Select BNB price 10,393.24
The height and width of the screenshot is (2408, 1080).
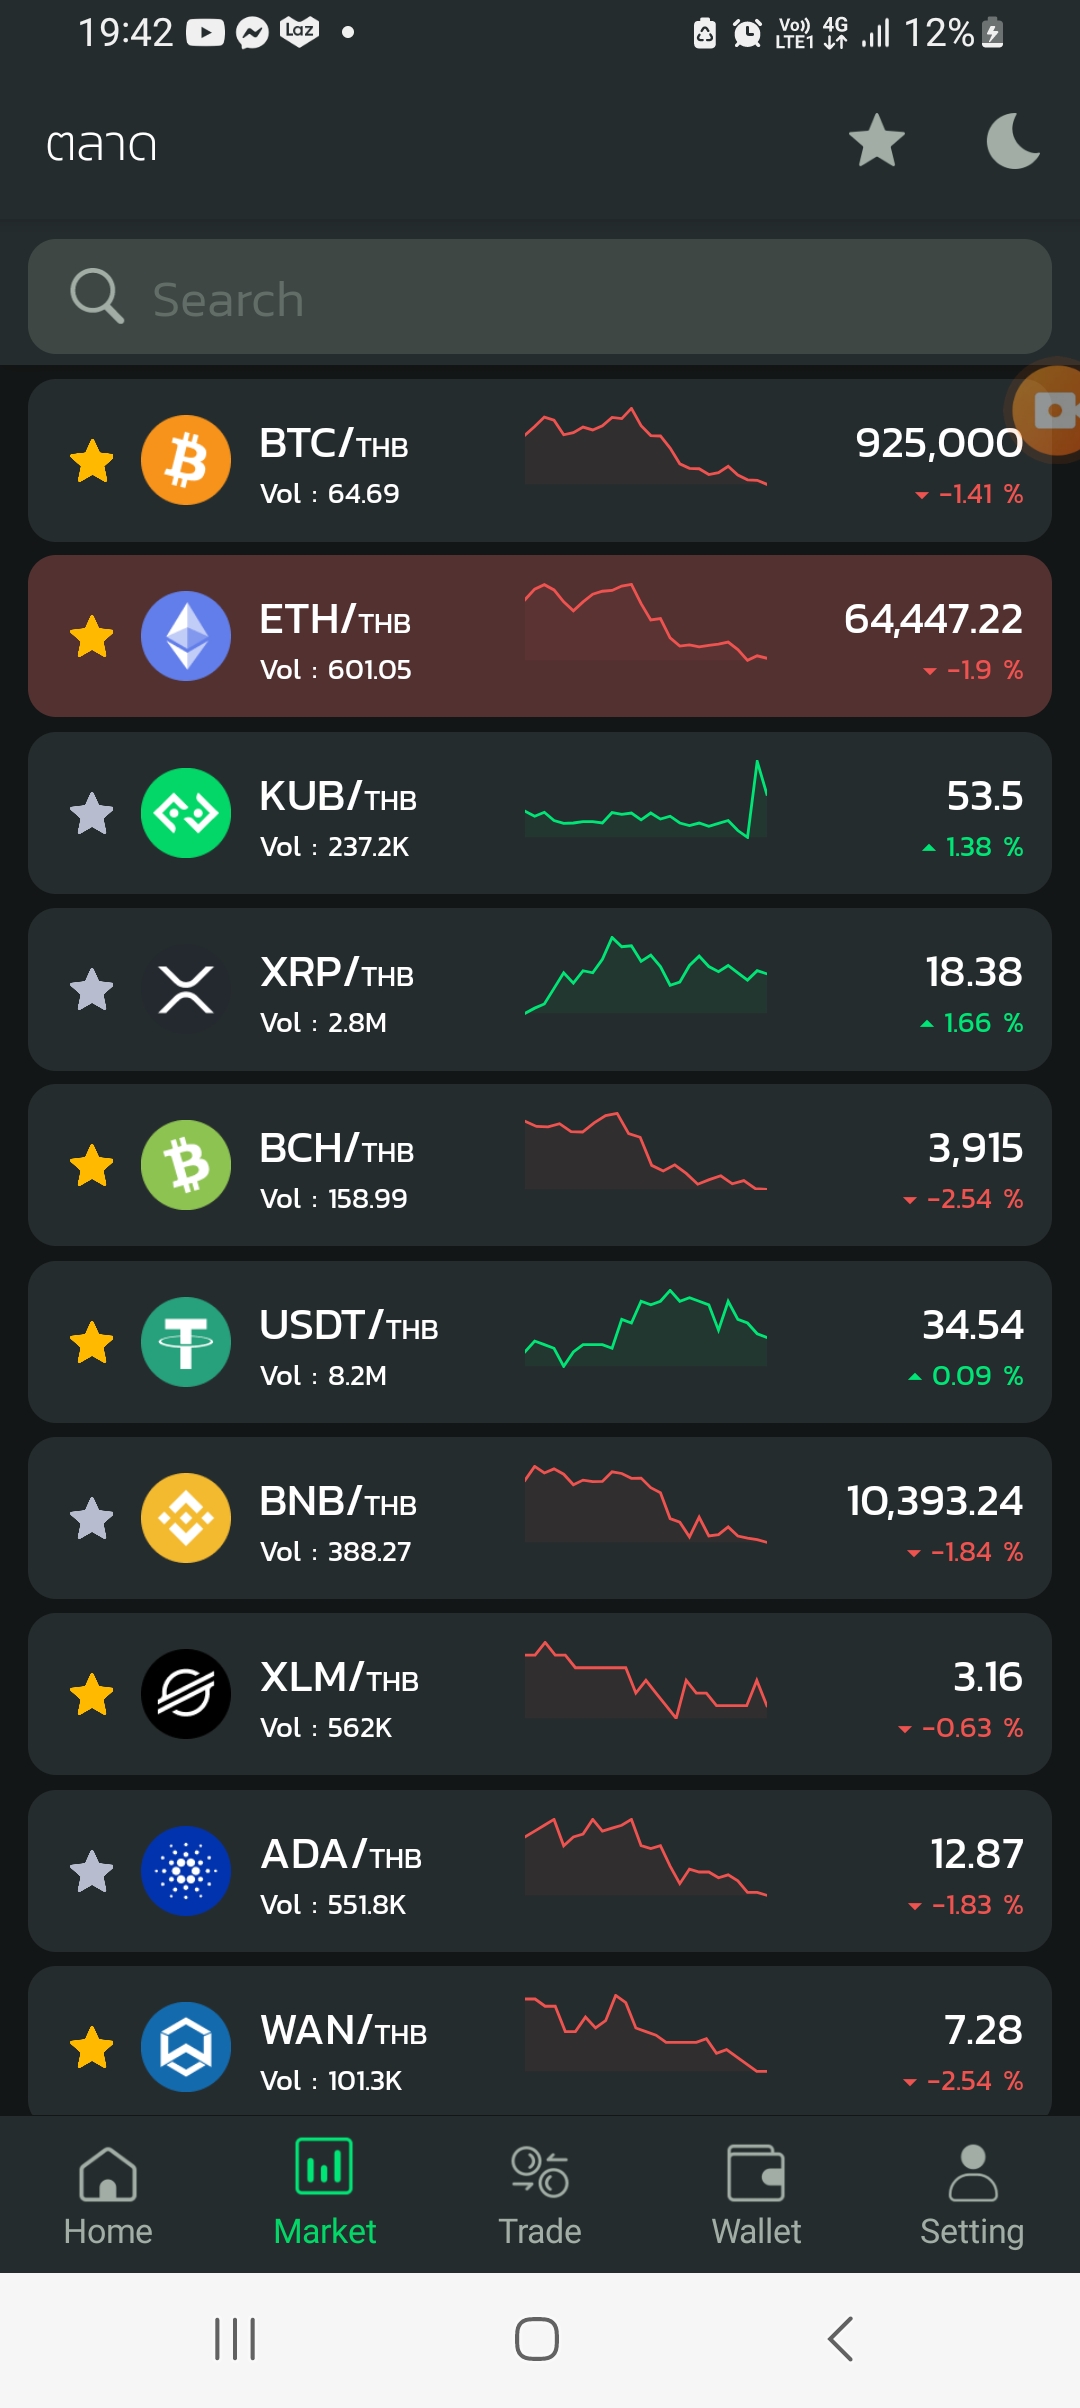click(935, 1501)
